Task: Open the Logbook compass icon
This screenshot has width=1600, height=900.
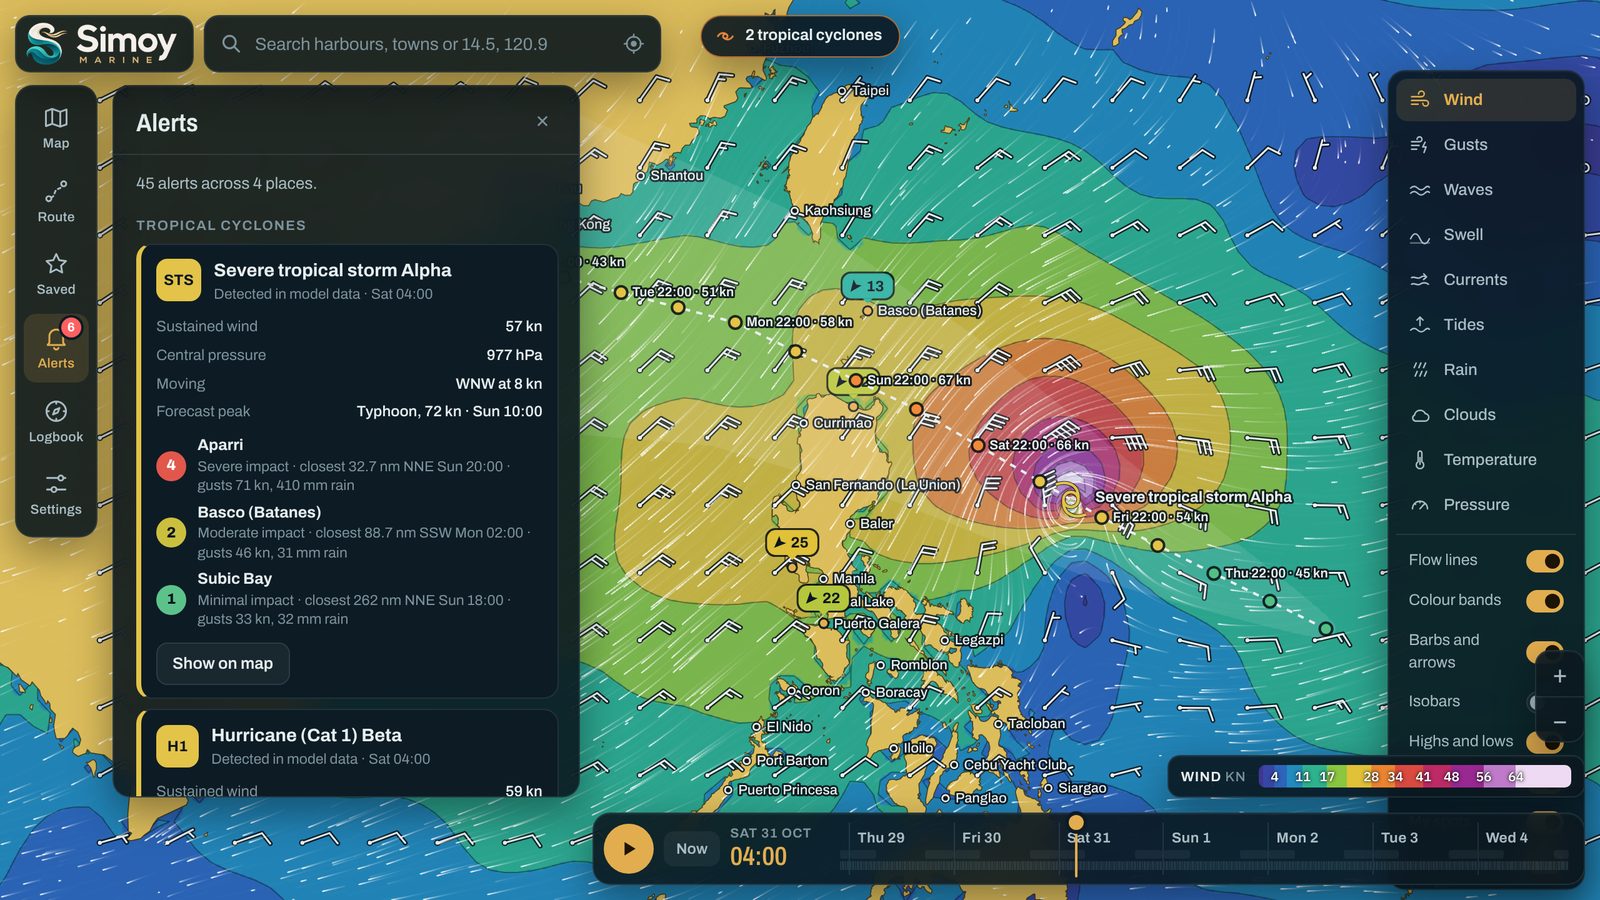Action: click(56, 421)
